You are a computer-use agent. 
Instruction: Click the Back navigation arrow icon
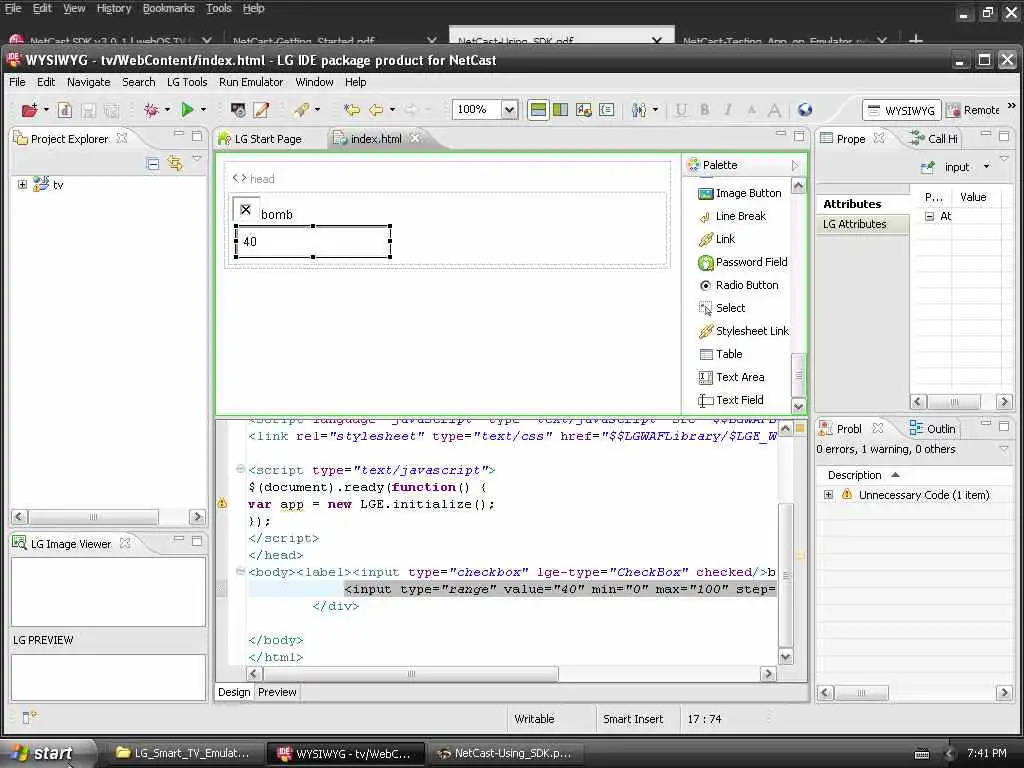(x=376, y=110)
